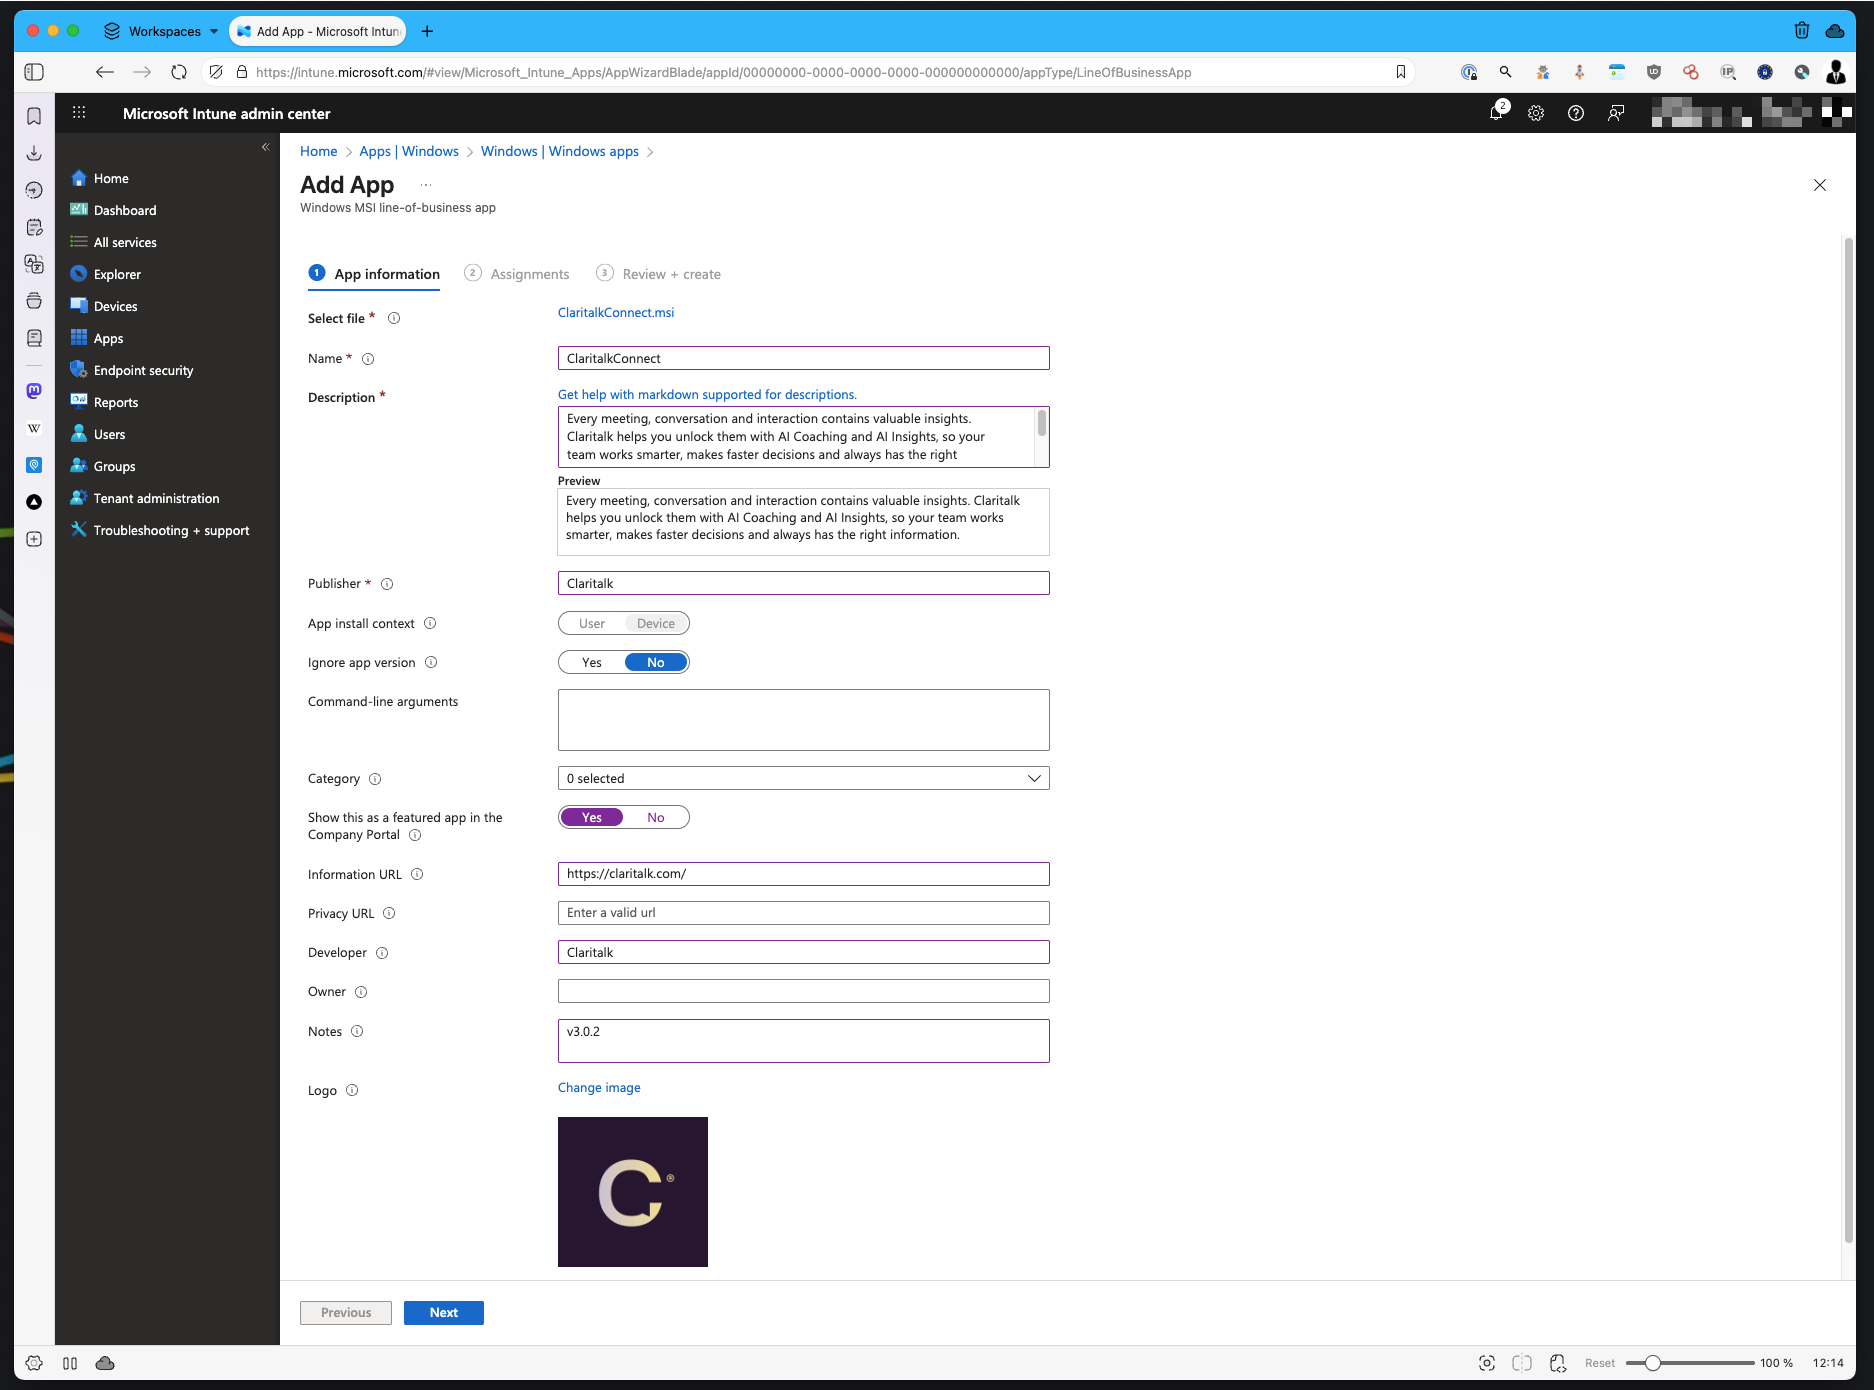
Task: Click the Home breadcrumb link
Action: click(x=318, y=151)
